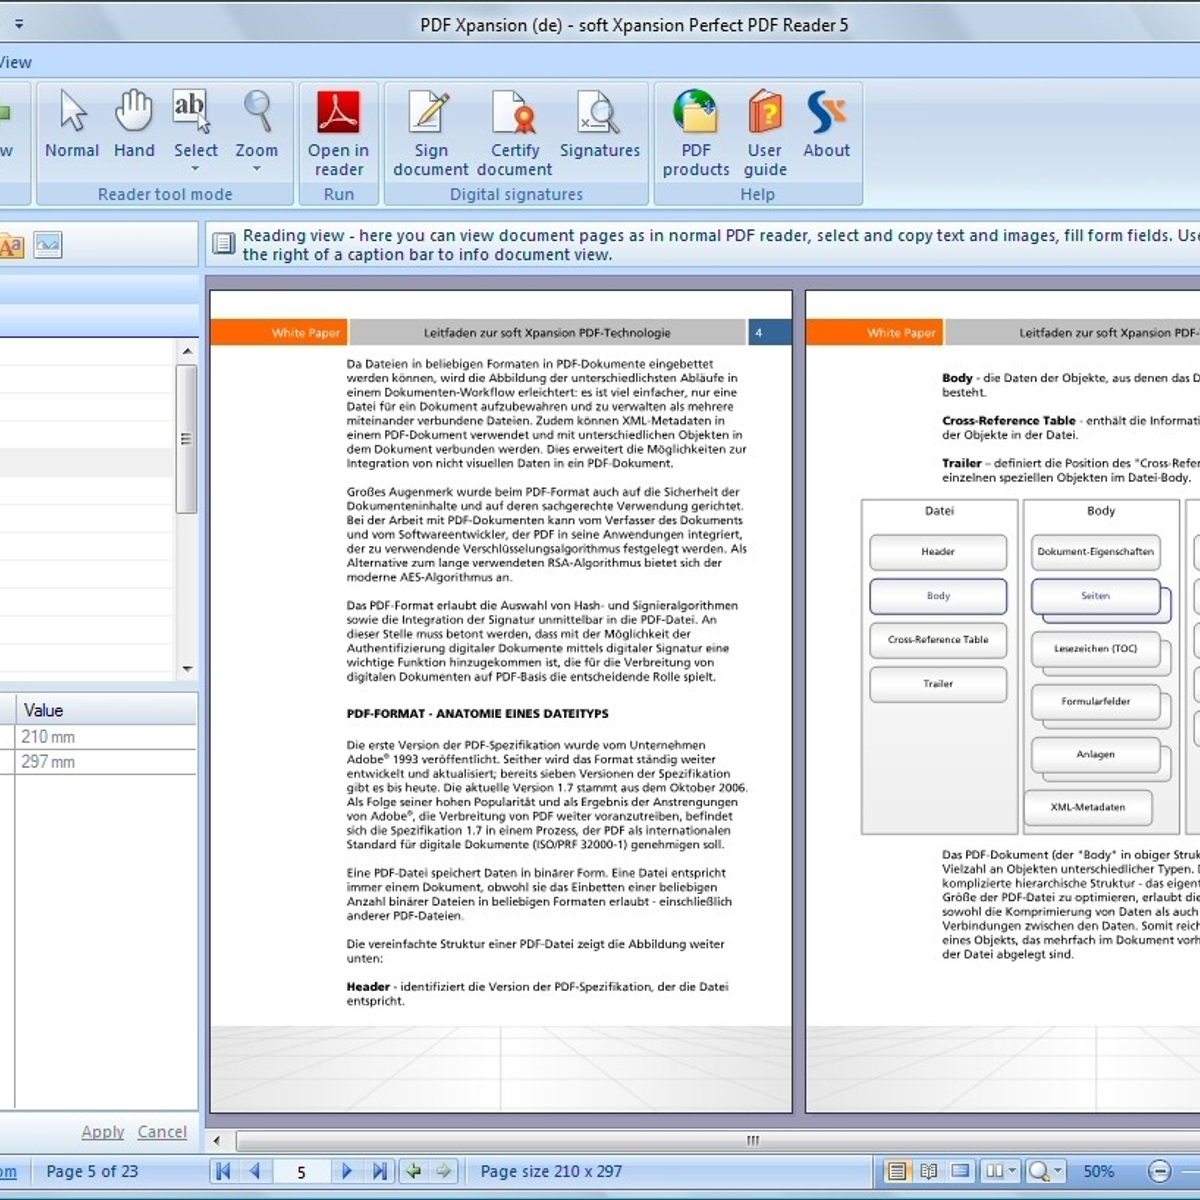Click the page number 4 header box
1200x1200 pixels.
tap(769, 332)
